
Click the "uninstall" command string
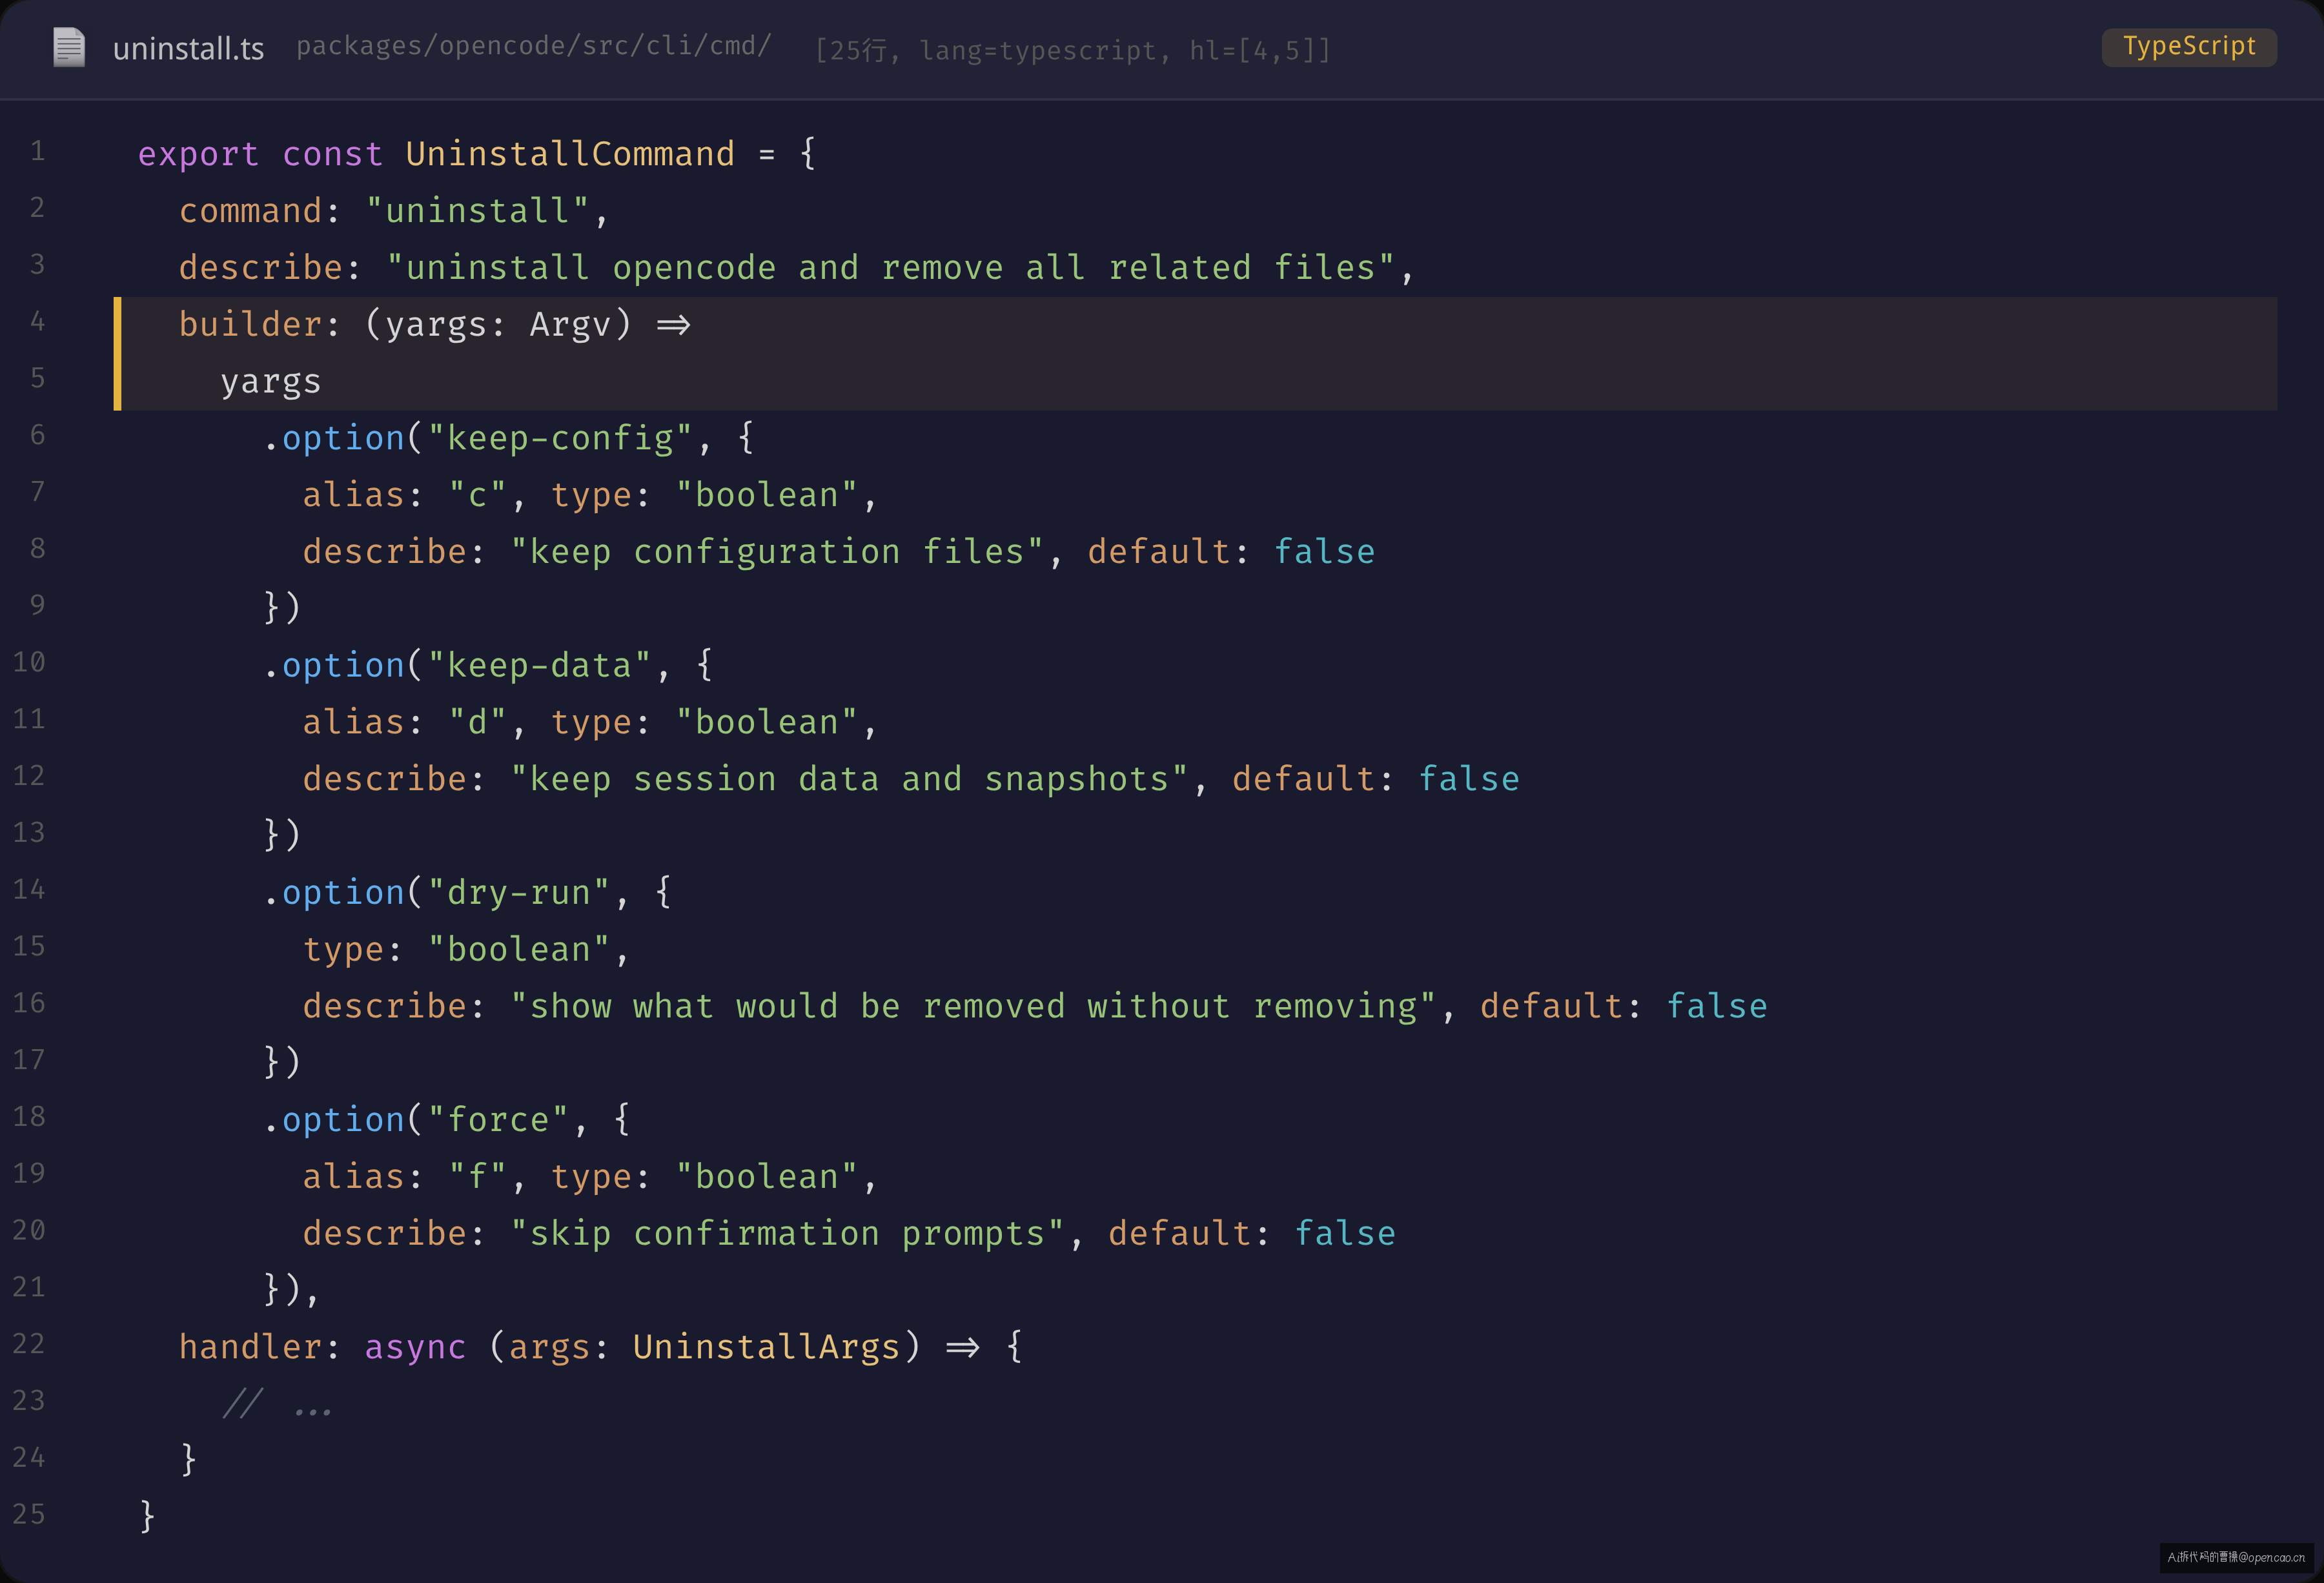coord(478,211)
